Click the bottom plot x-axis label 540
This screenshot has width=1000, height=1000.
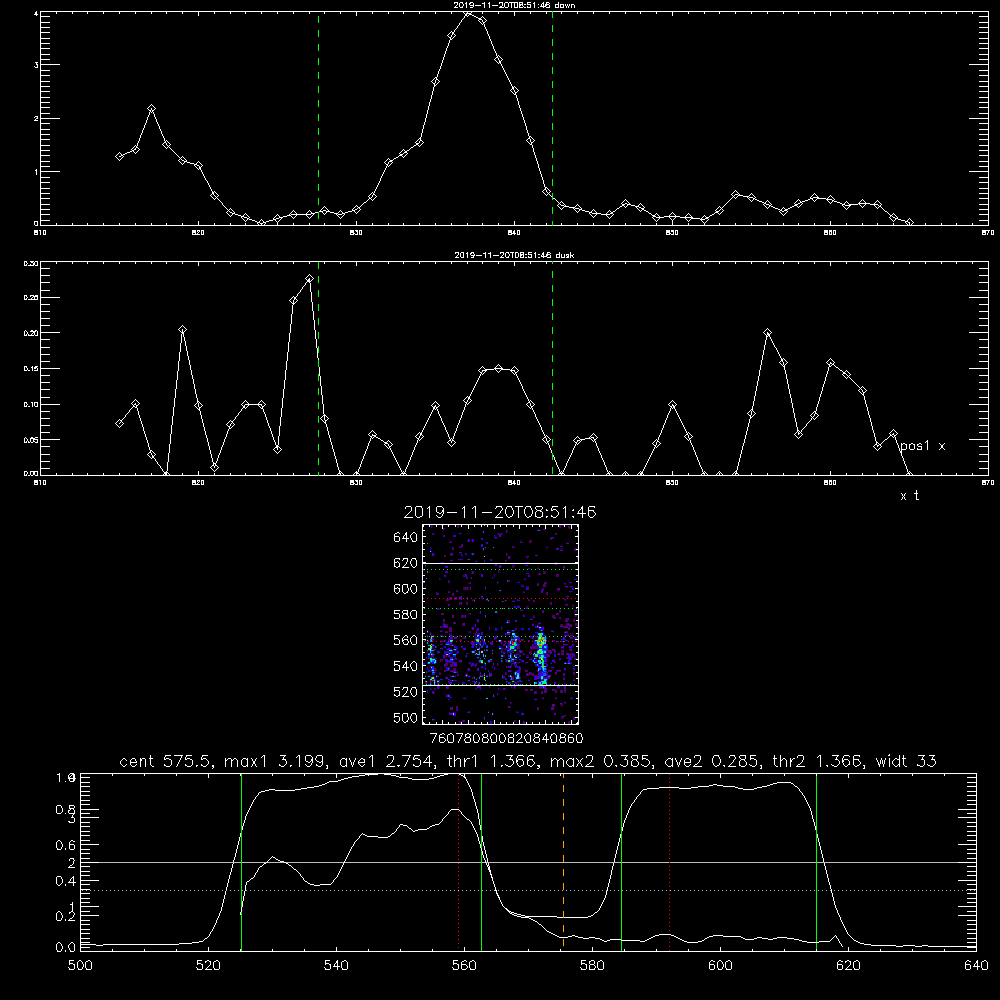click(336, 966)
